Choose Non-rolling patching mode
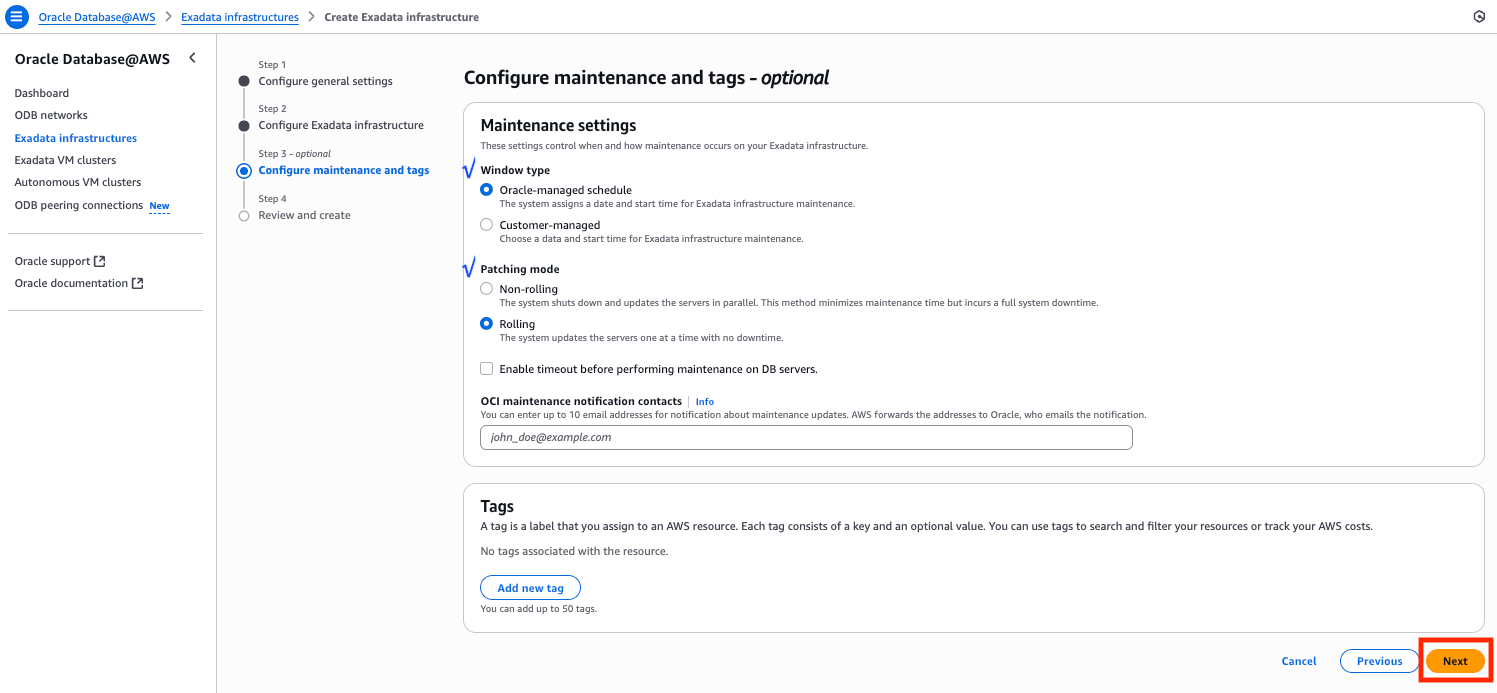 click(487, 289)
